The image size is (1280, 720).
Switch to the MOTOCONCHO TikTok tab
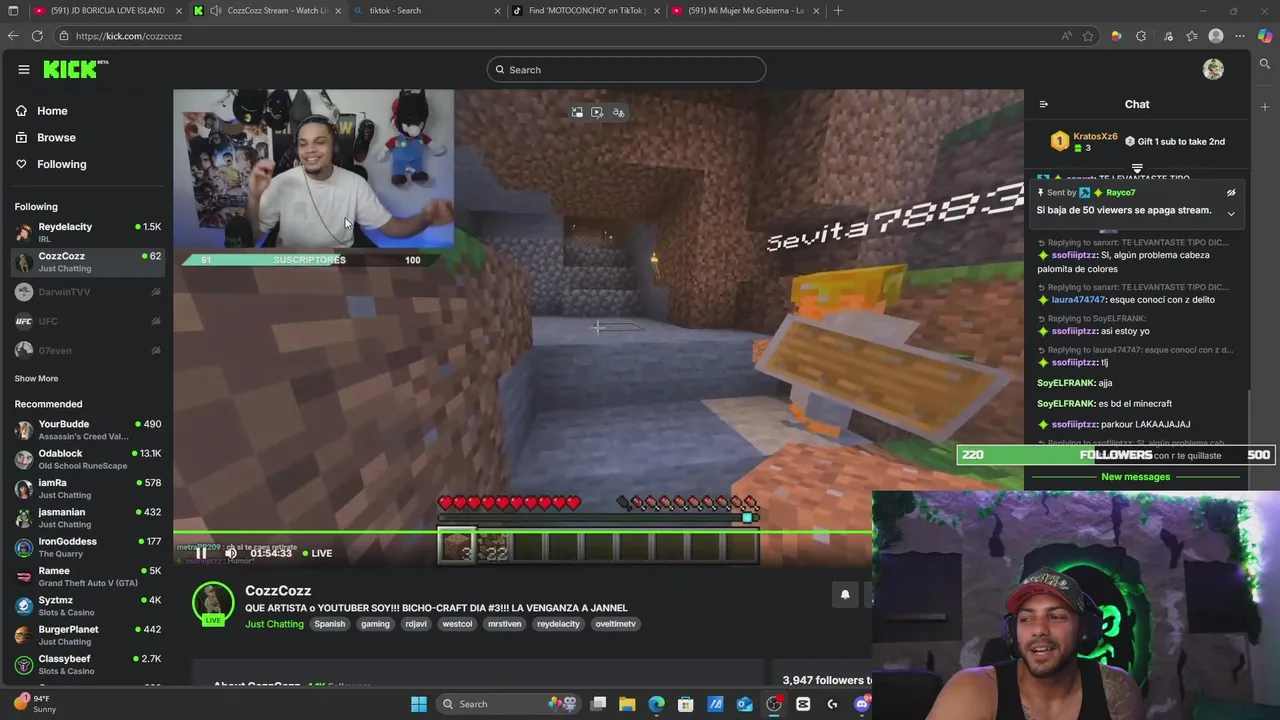pyautogui.click(x=584, y=10)
